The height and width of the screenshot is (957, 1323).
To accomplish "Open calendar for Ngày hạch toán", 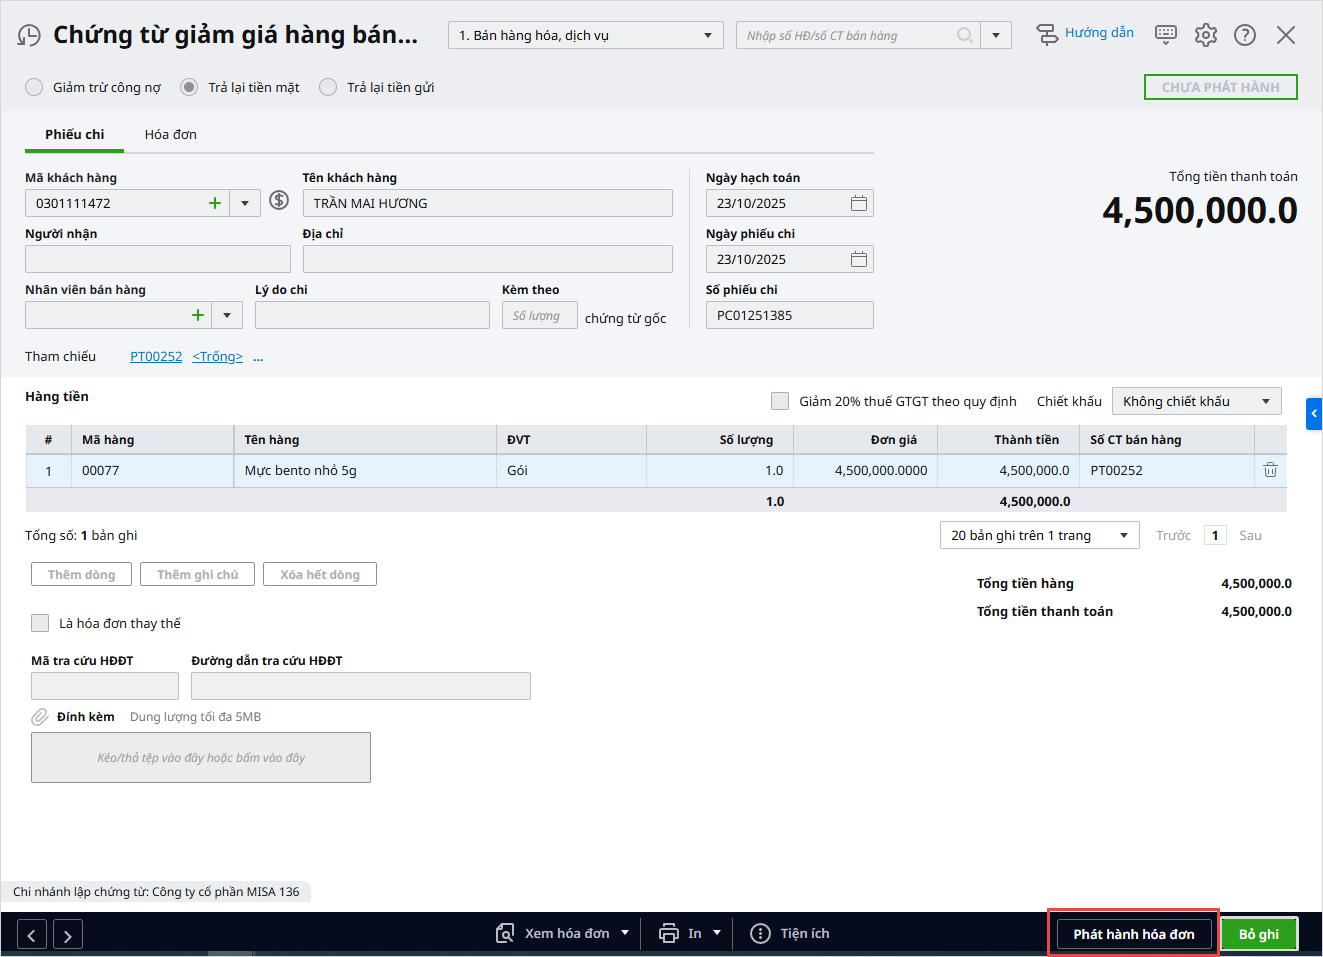I will point(858,203).
